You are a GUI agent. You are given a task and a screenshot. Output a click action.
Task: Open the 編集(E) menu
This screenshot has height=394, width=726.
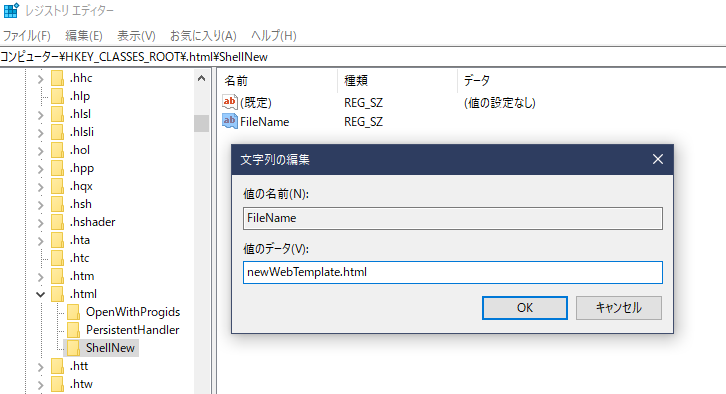(x=84, y=35)
